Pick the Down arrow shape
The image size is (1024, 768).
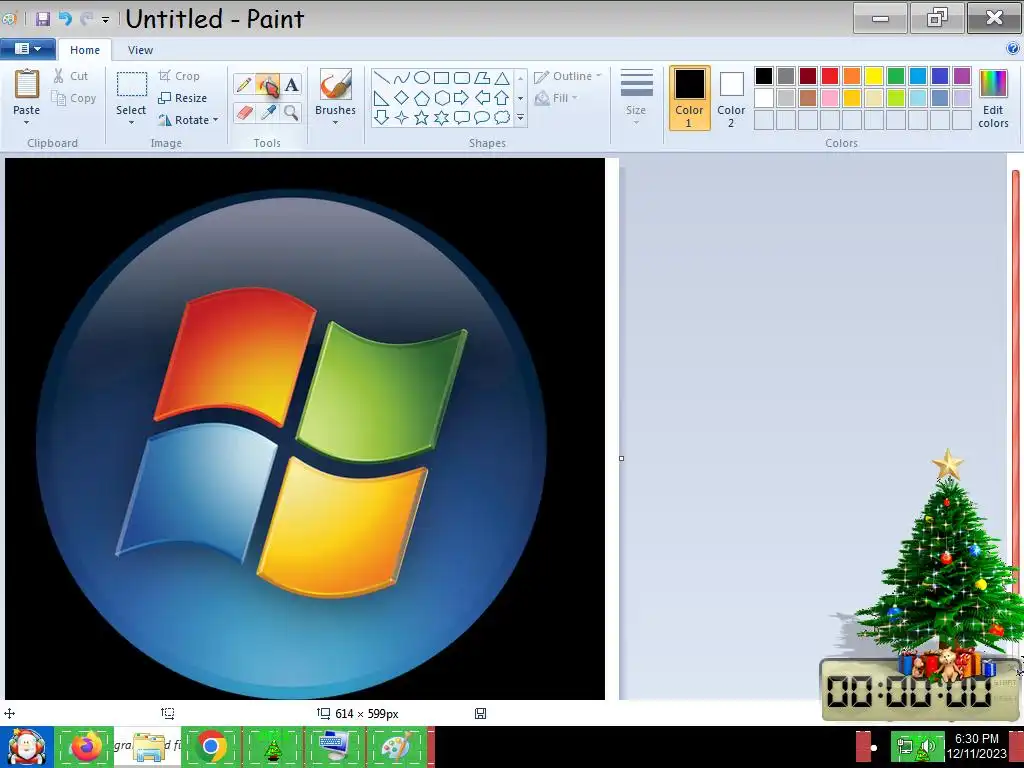382,118
